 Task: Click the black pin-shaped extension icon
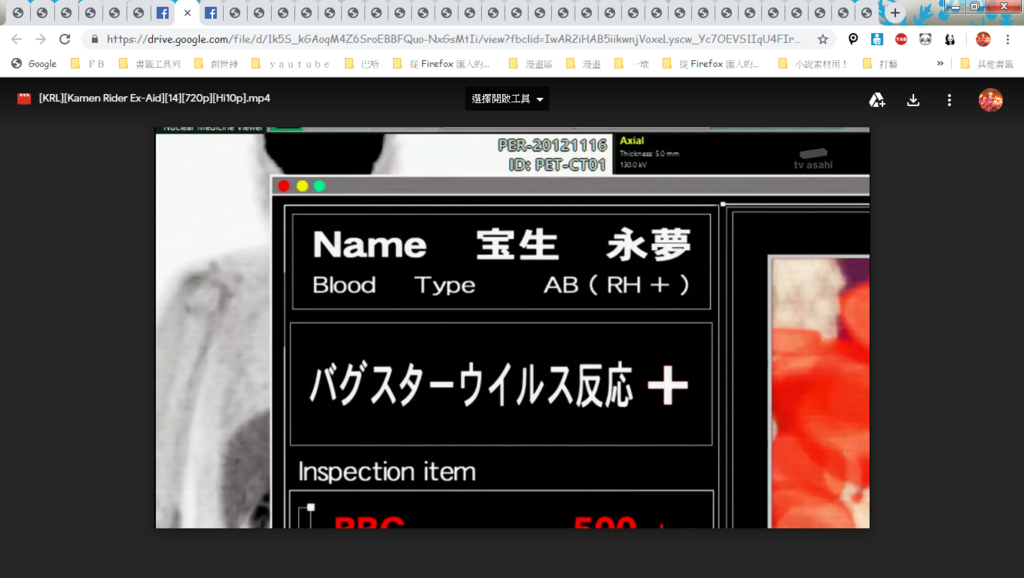pos(853,39)
